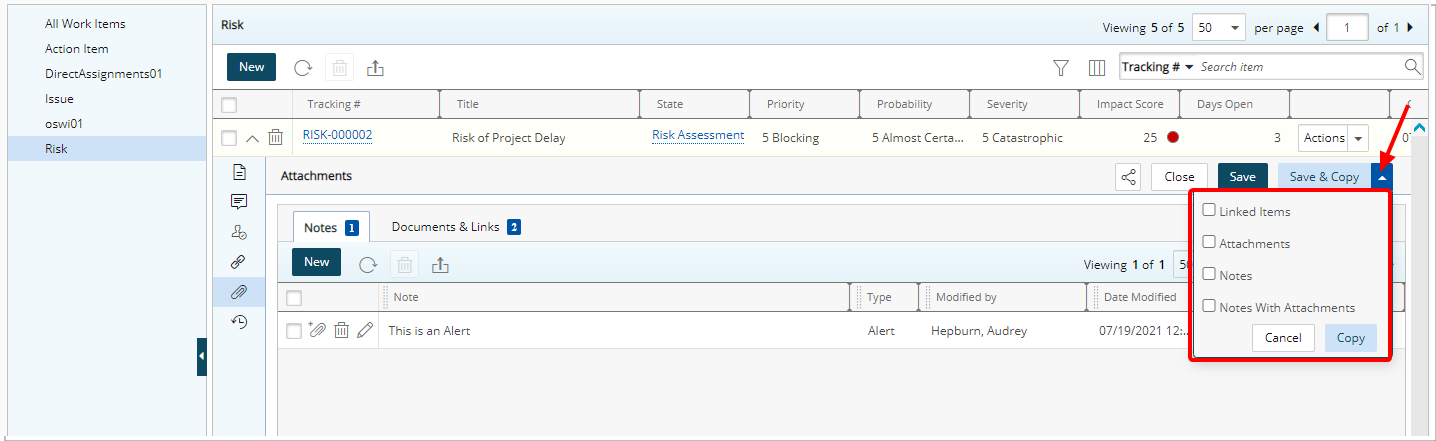Open the history clock icon
Viewport: 1436px width, 441px height.
[239, 321]
